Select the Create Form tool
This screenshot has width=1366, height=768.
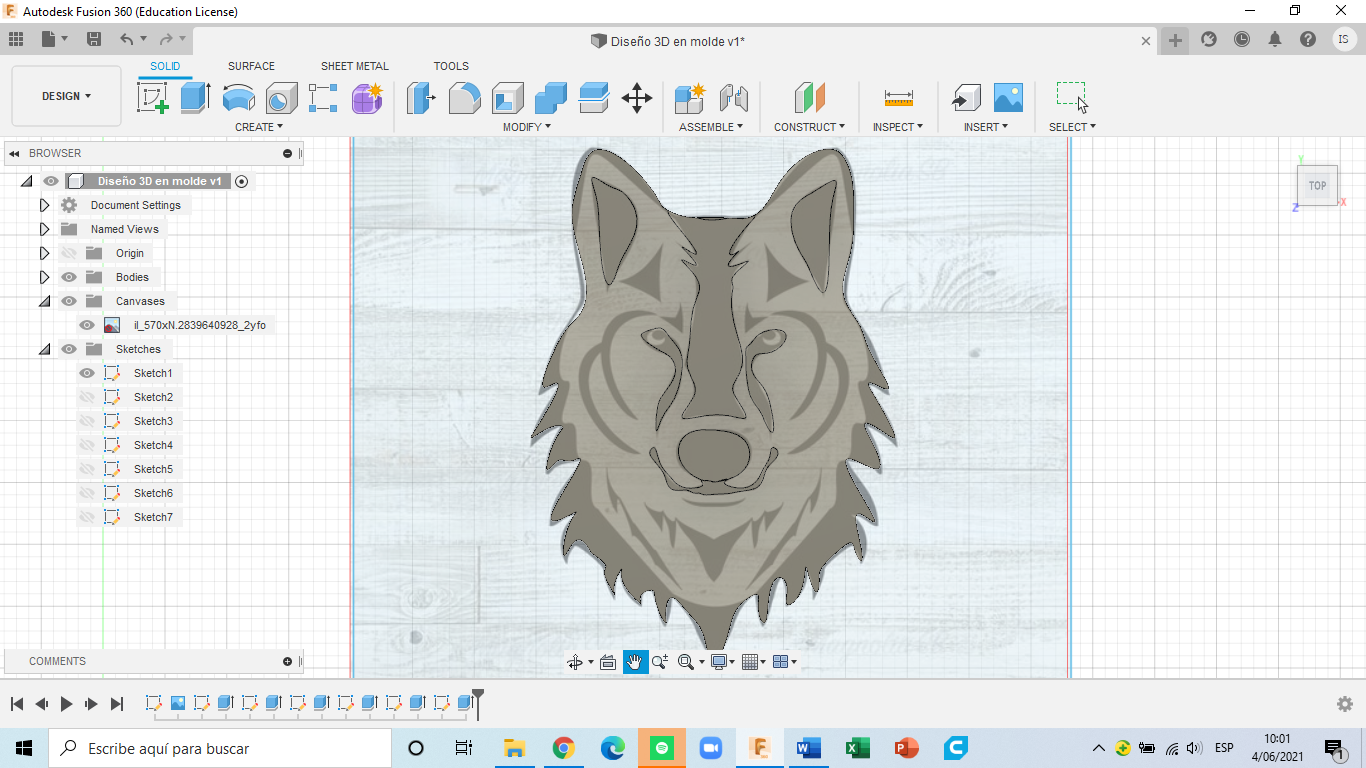[367, 98]
